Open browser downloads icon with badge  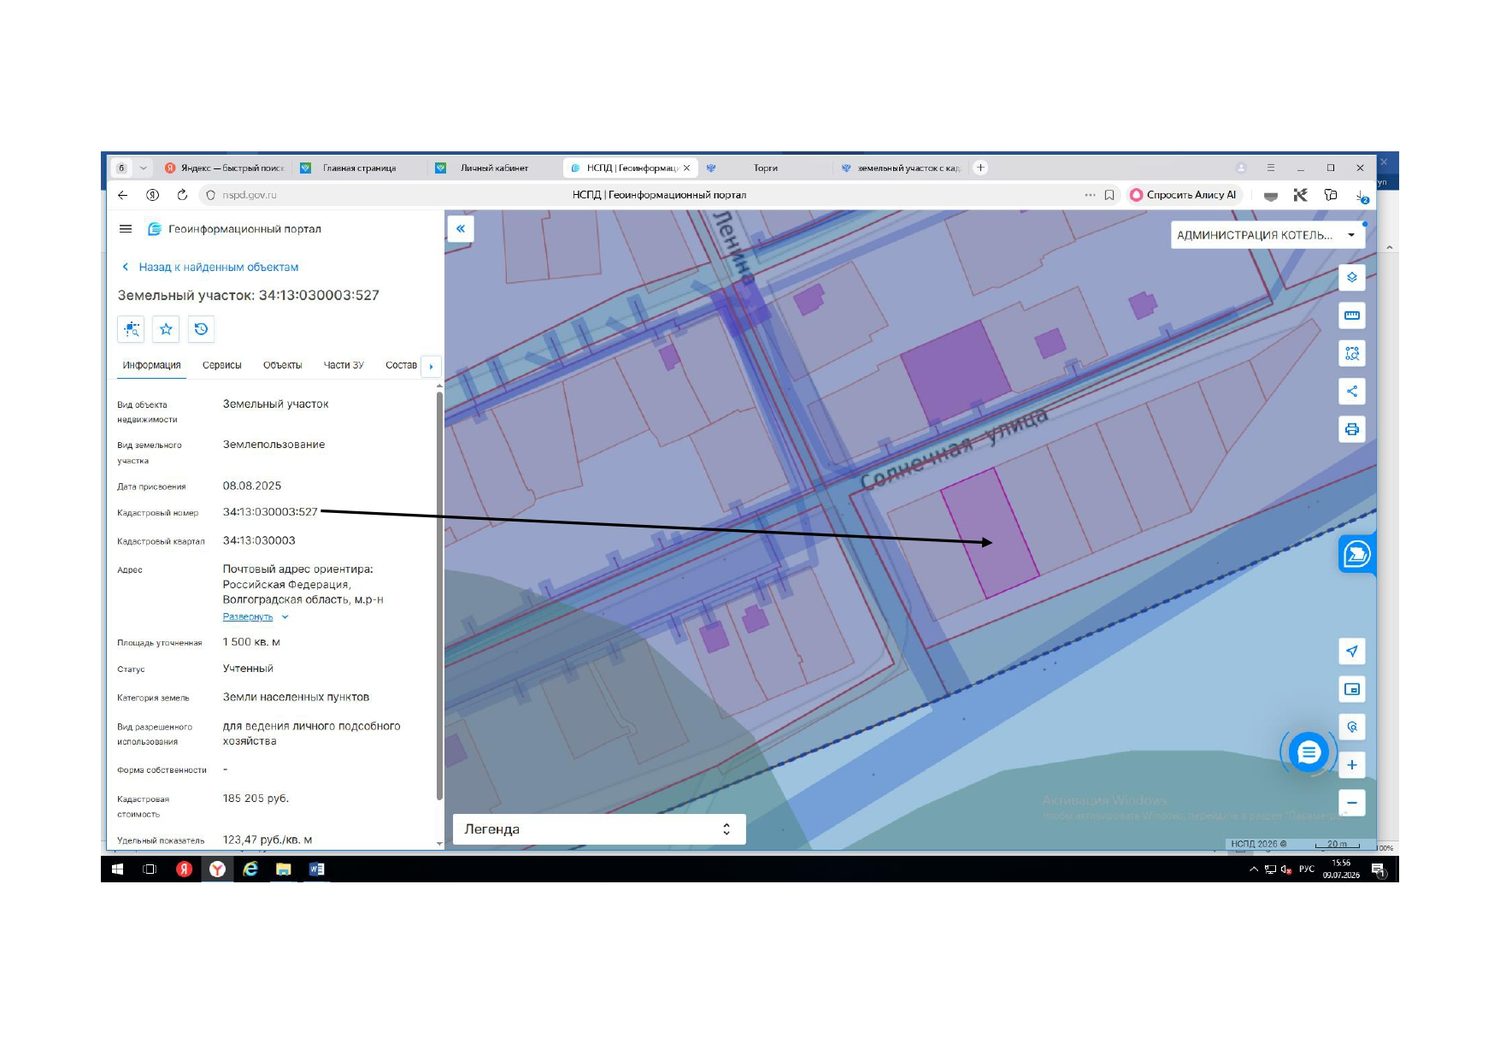[1361, 196]
